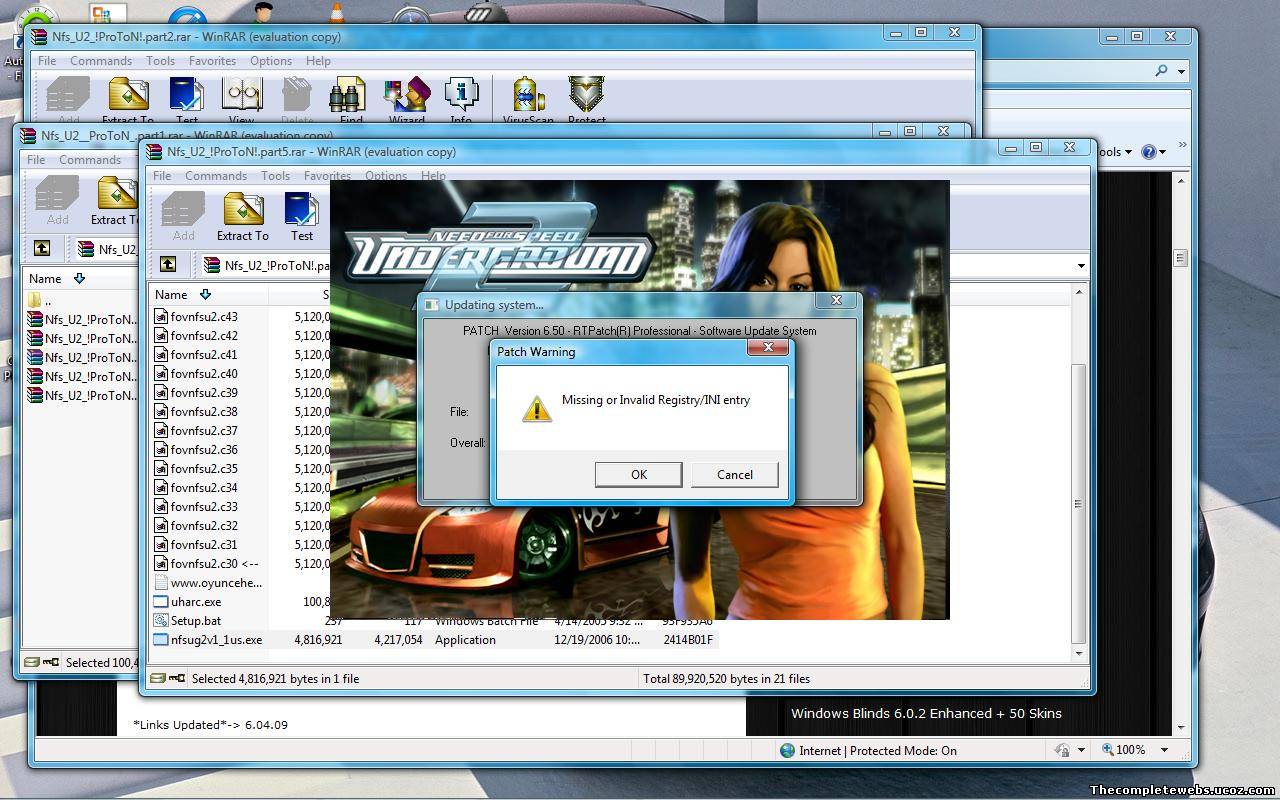Open Favorites menu in part2.rar window
This screenshot has width=1280, height=800.
[212, 61]
